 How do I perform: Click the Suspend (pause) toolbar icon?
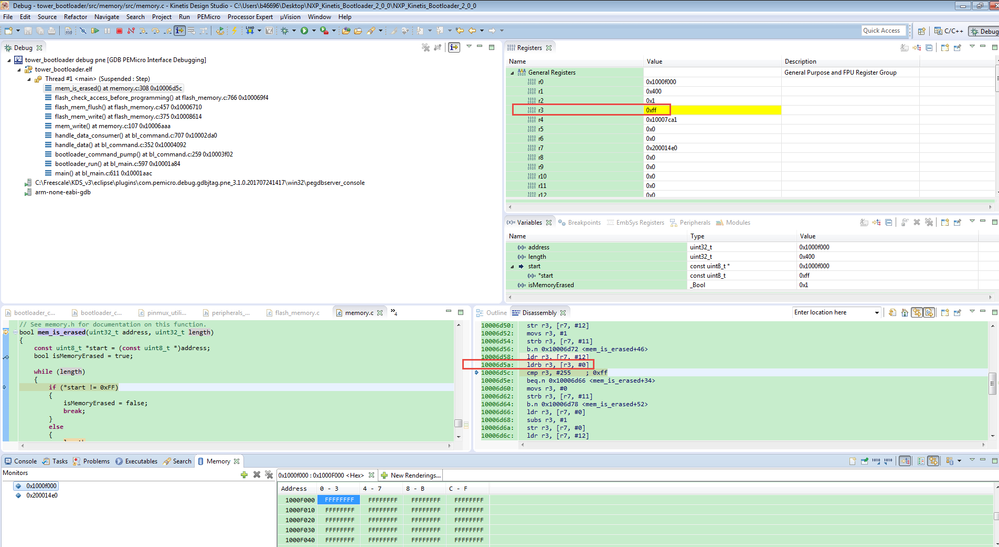(x=107, y=31)
